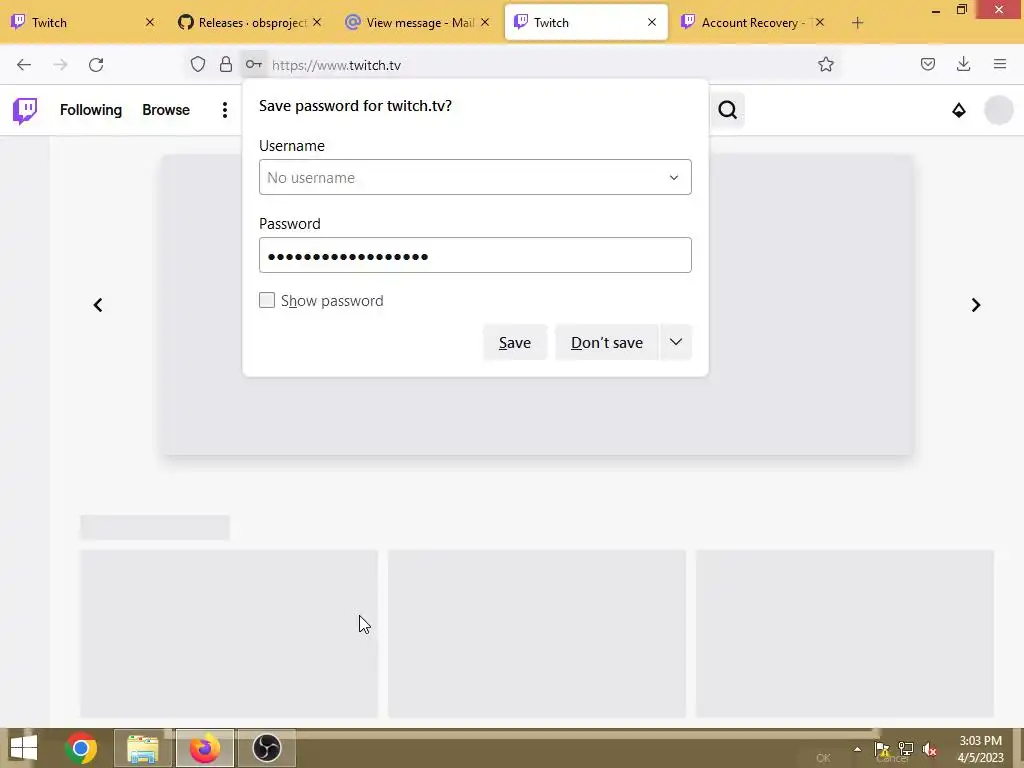Open the Don't save options arrow
This screenshot has width=1024, height=768.
(x=676, y=342)
